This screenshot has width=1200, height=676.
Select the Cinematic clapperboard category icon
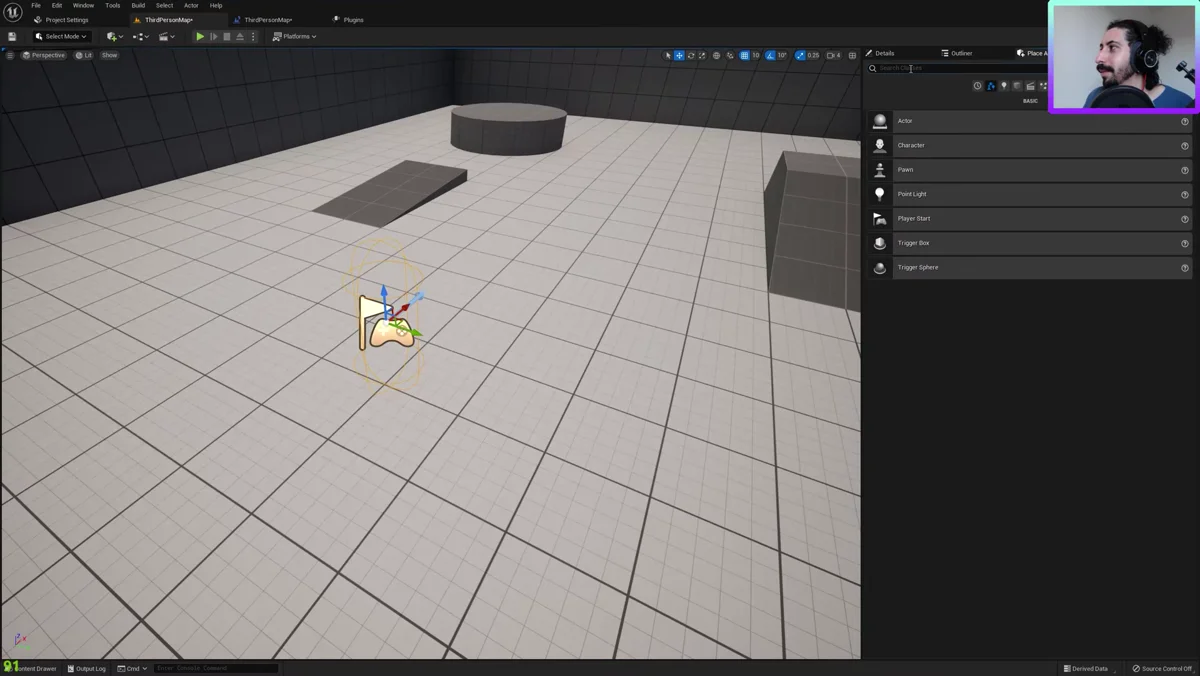pos(1030,86)
